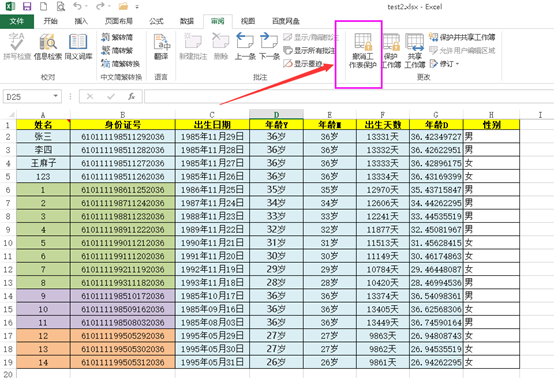
Task: Click the 翻译 translate button
Action: (x=161, y=46)
